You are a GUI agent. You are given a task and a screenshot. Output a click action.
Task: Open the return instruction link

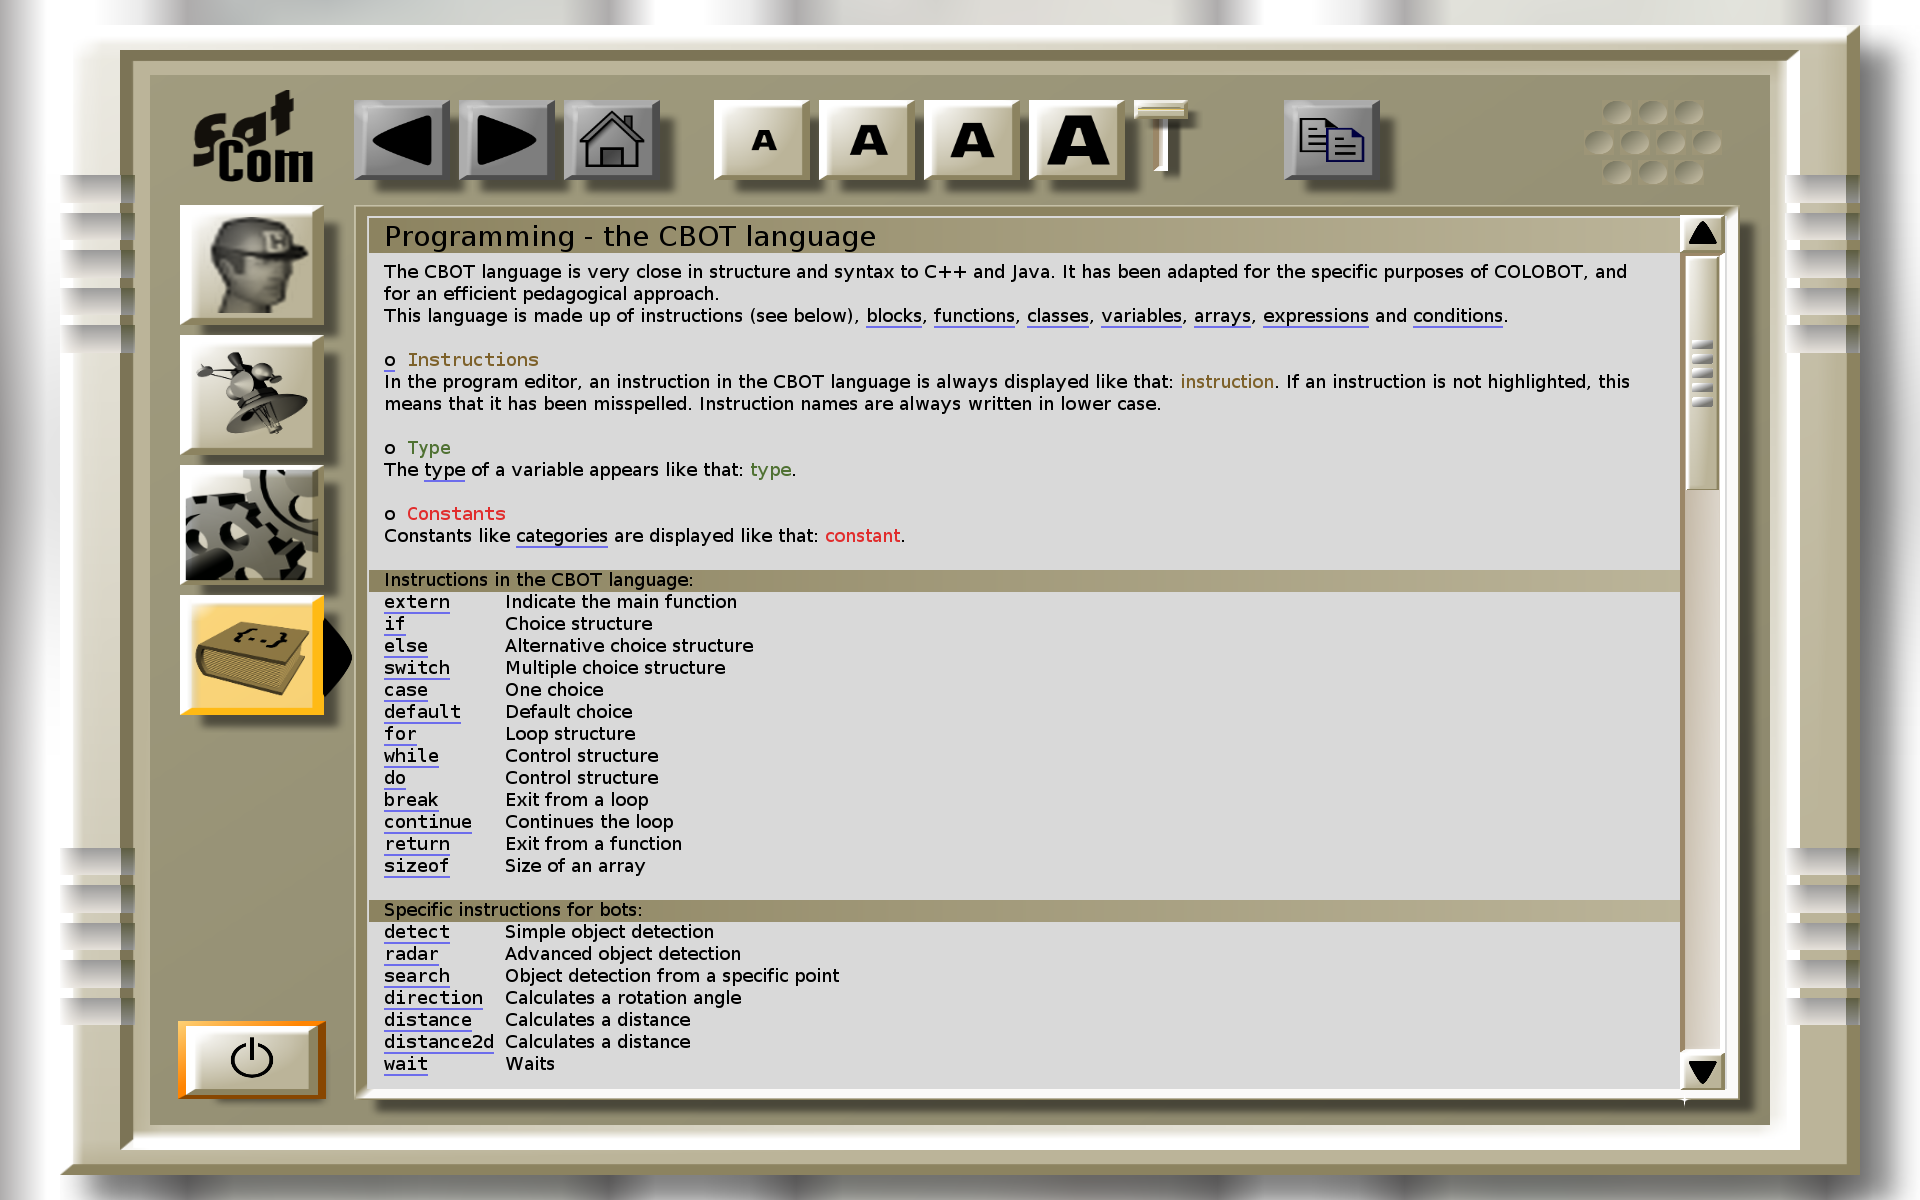coord(416,844)
